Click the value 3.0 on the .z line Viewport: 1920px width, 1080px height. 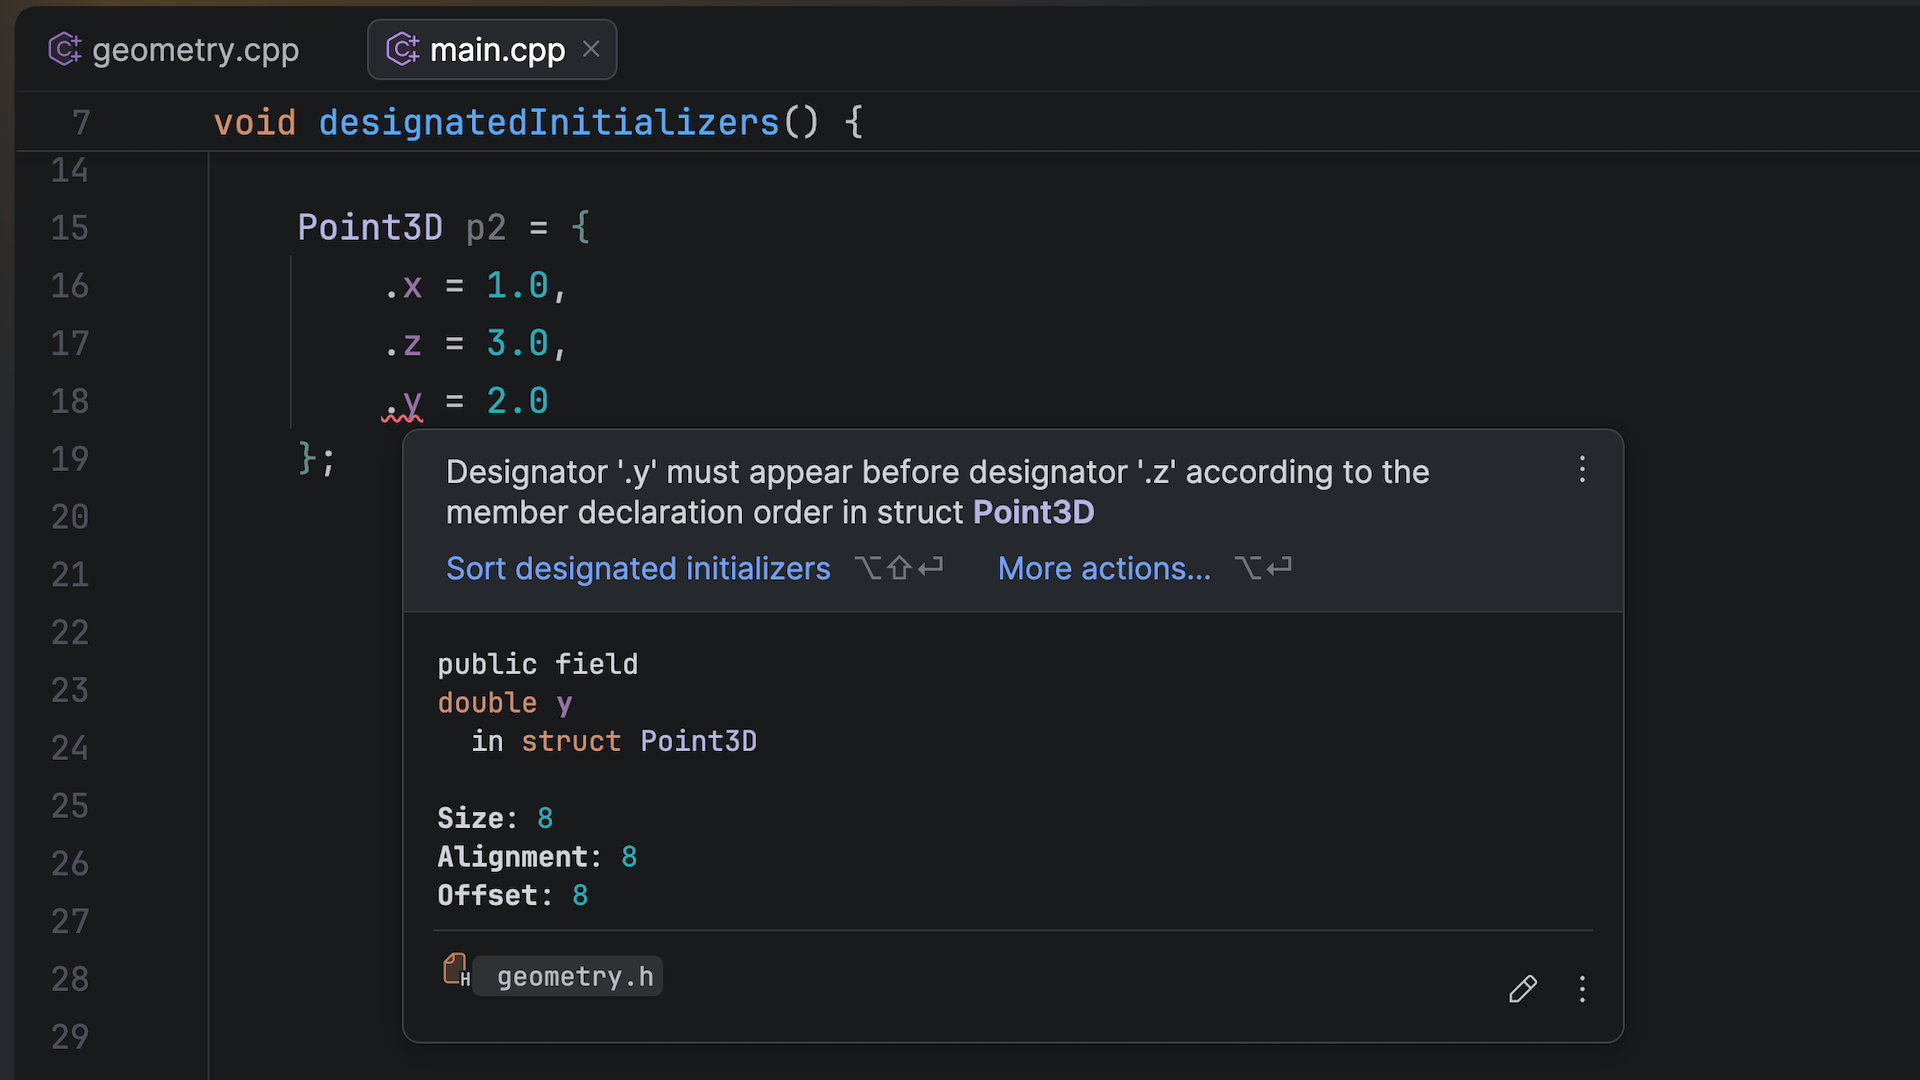pyautogui.click(x=517, y=344)
